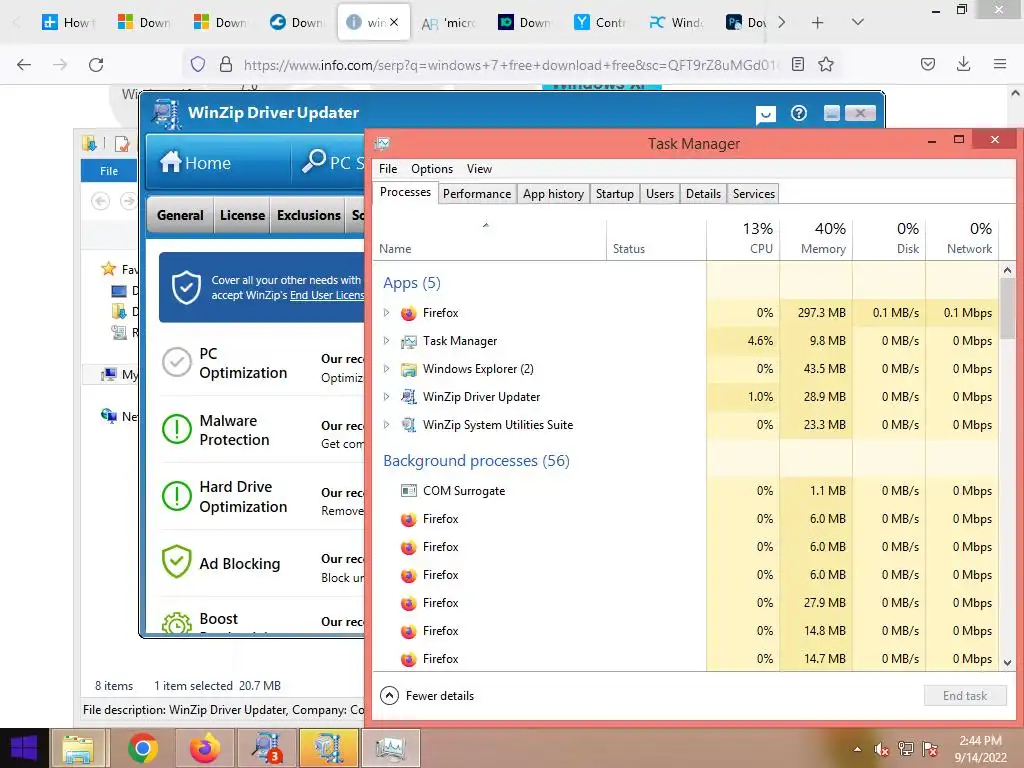Click the muted volume tray icon
The image size is (1024, 768).
(882, 749)
